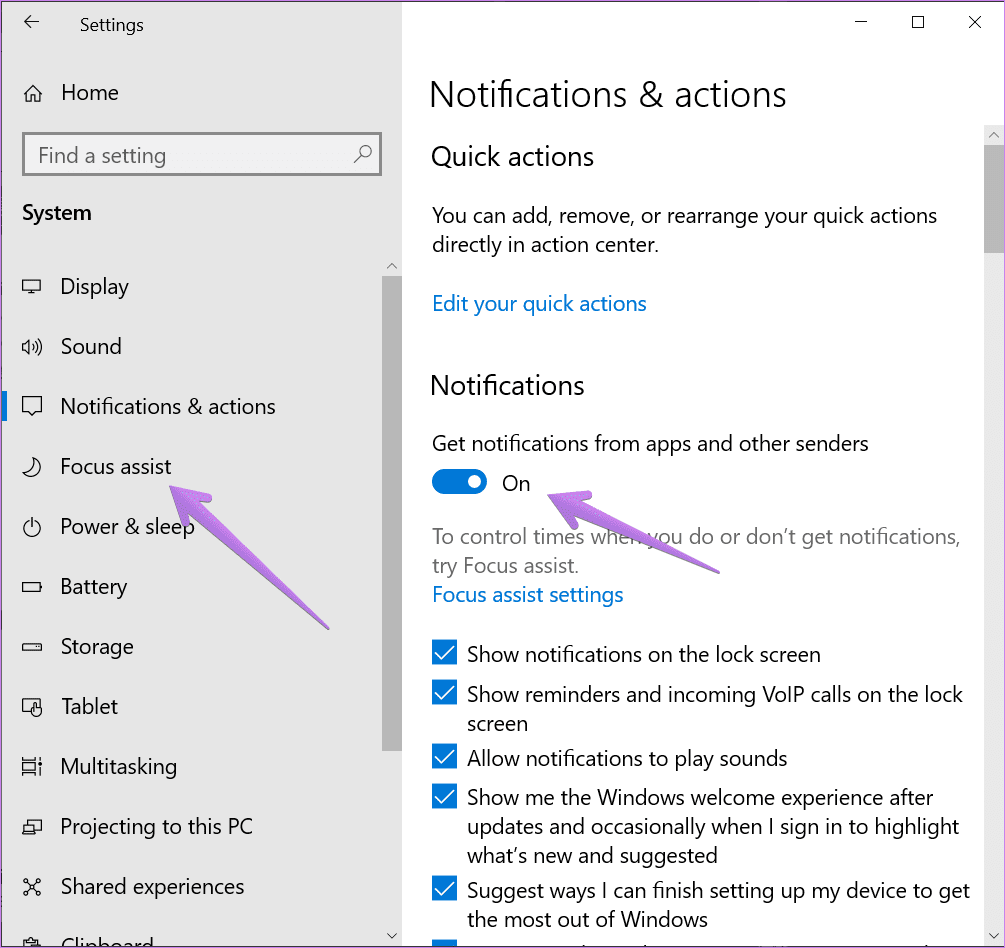
Task: Disable the Windows welcome experience checkbox
Action: pos(445,797)
